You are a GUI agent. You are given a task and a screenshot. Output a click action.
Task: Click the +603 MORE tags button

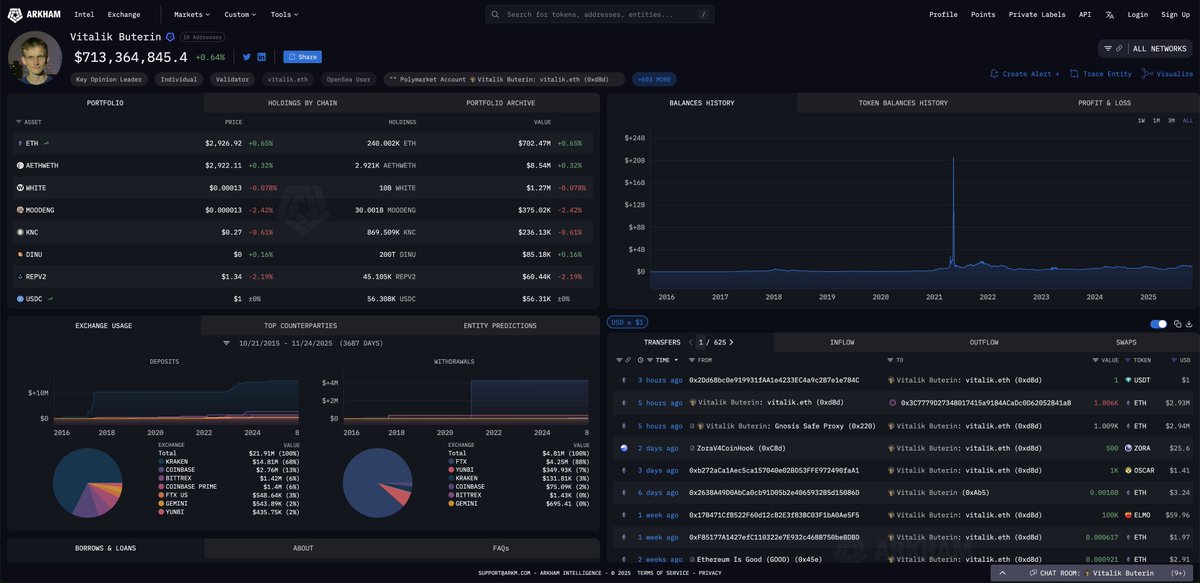coord(656,79)
